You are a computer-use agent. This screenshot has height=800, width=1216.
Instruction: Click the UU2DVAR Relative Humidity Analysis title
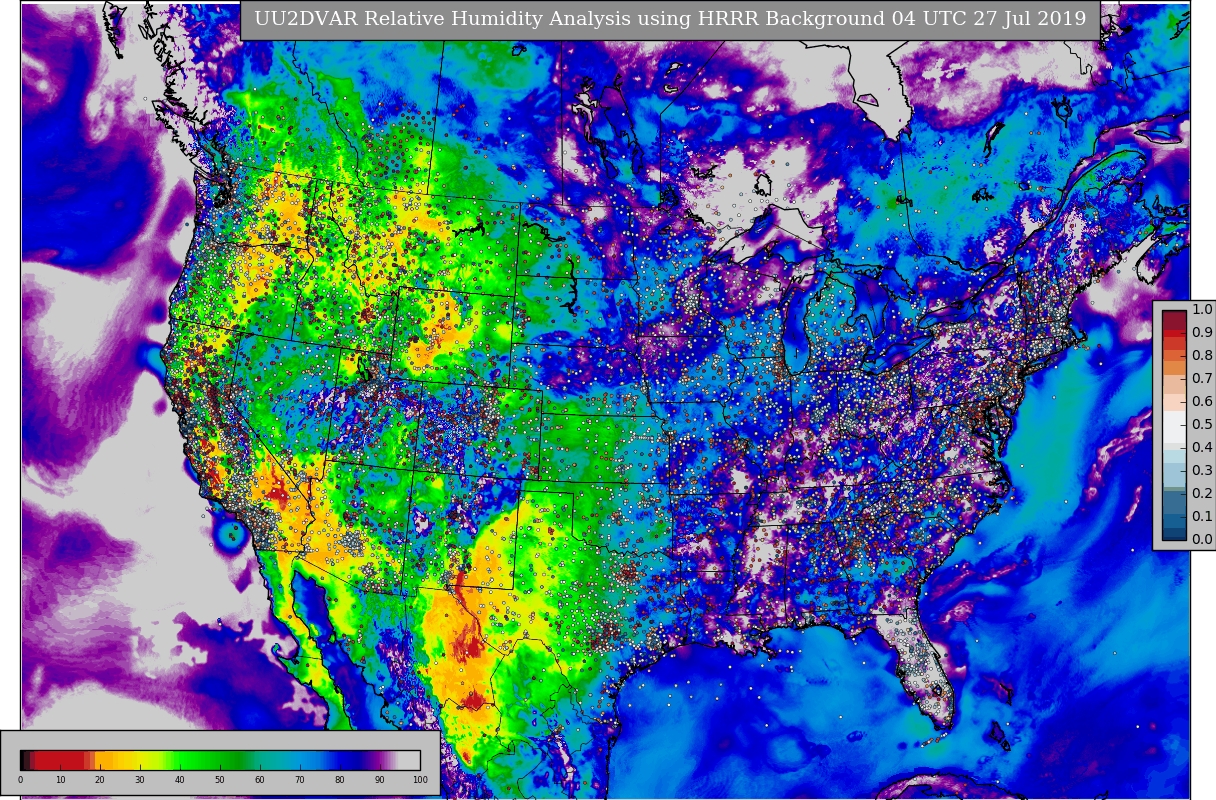(x=670, y=19)
